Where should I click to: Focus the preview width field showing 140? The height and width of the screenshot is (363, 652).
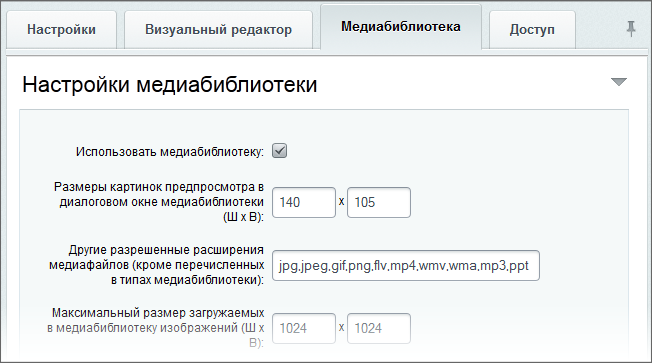click(x=304, y=202)
